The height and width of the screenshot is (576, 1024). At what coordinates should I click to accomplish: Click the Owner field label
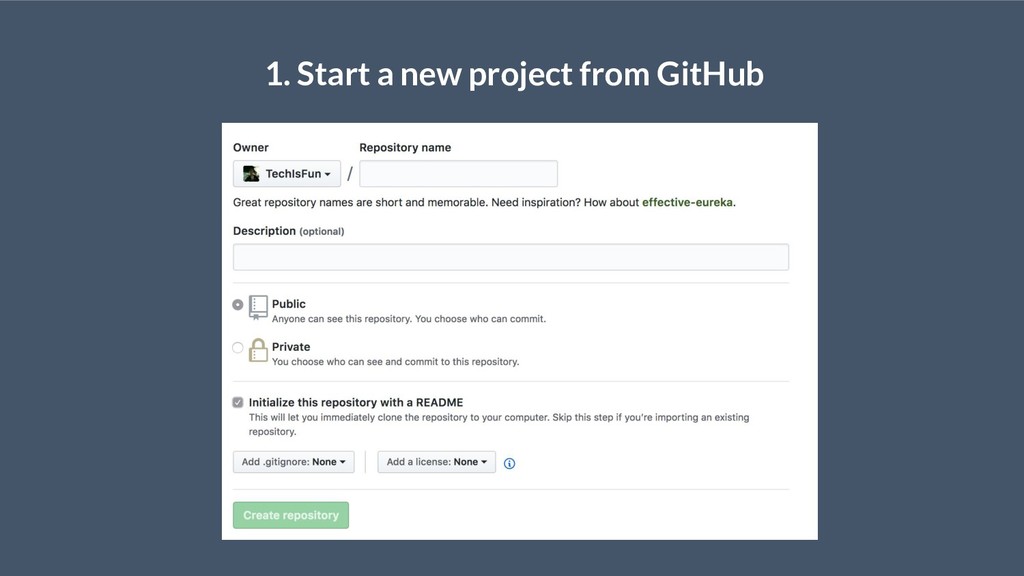[x=251, y=148]
